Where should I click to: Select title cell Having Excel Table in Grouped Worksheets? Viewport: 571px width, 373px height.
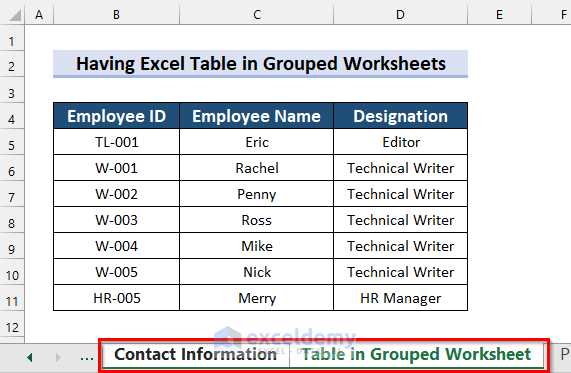(x=260, y=64)
